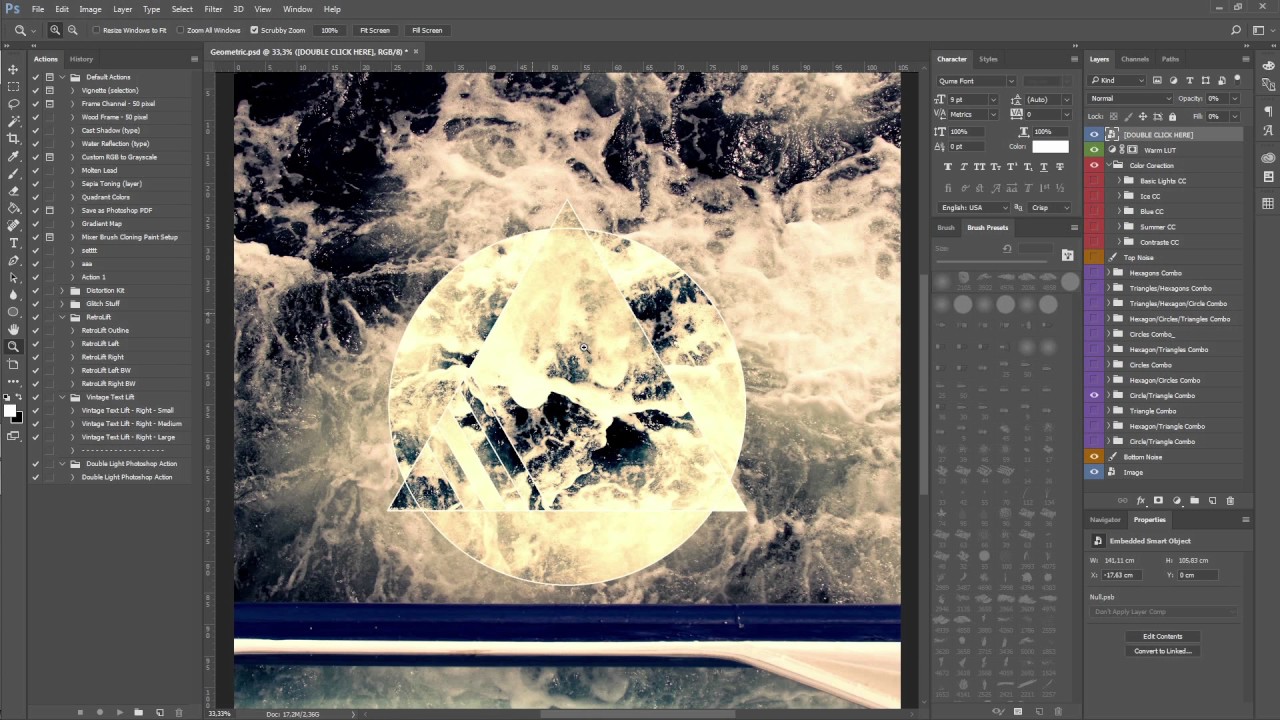Switch to the Channels tab
Viewport: 1280px width, 720px height.
(1135, 59)
